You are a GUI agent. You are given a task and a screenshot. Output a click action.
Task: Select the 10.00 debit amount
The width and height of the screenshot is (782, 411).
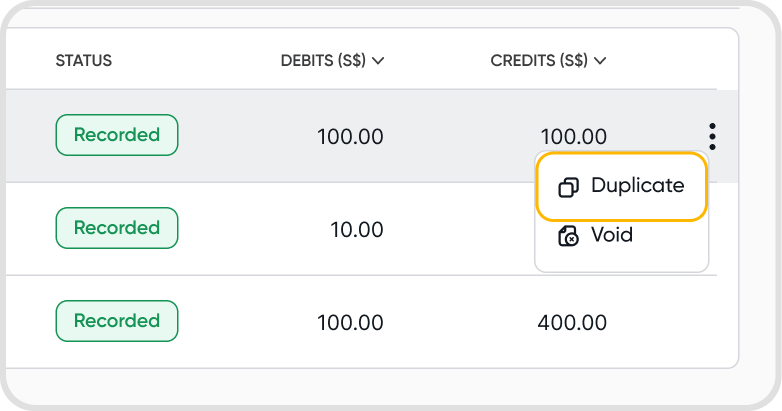[357, 230]
